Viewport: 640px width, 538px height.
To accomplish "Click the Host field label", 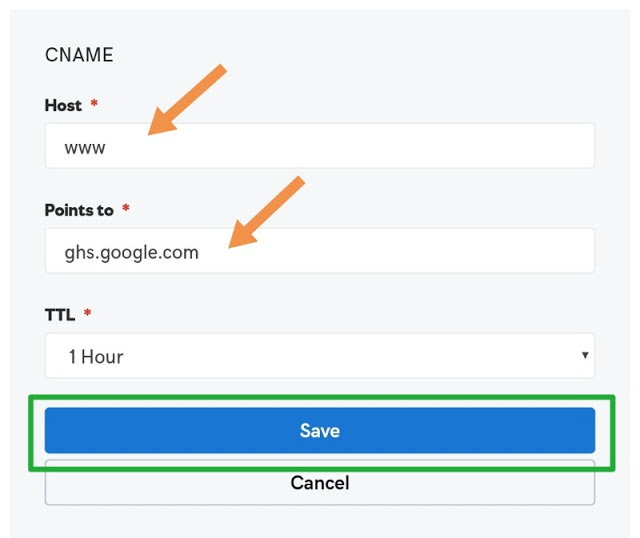I will pyautogui.click(x=63, y=105).
